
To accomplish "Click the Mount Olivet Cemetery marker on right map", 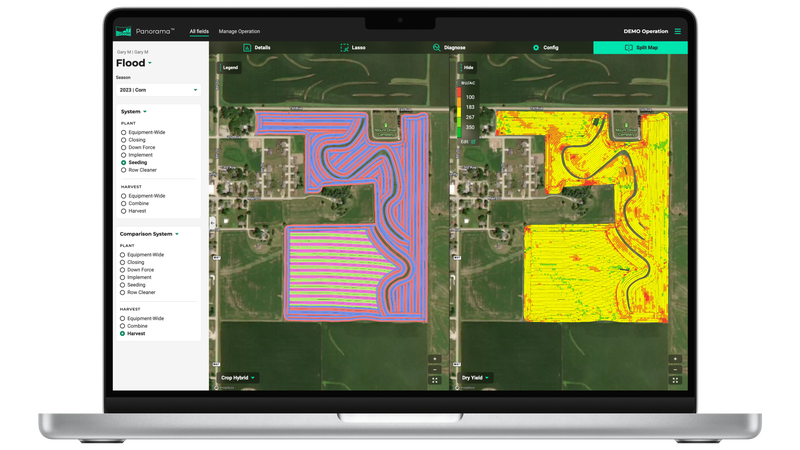I will click(626, 125).
